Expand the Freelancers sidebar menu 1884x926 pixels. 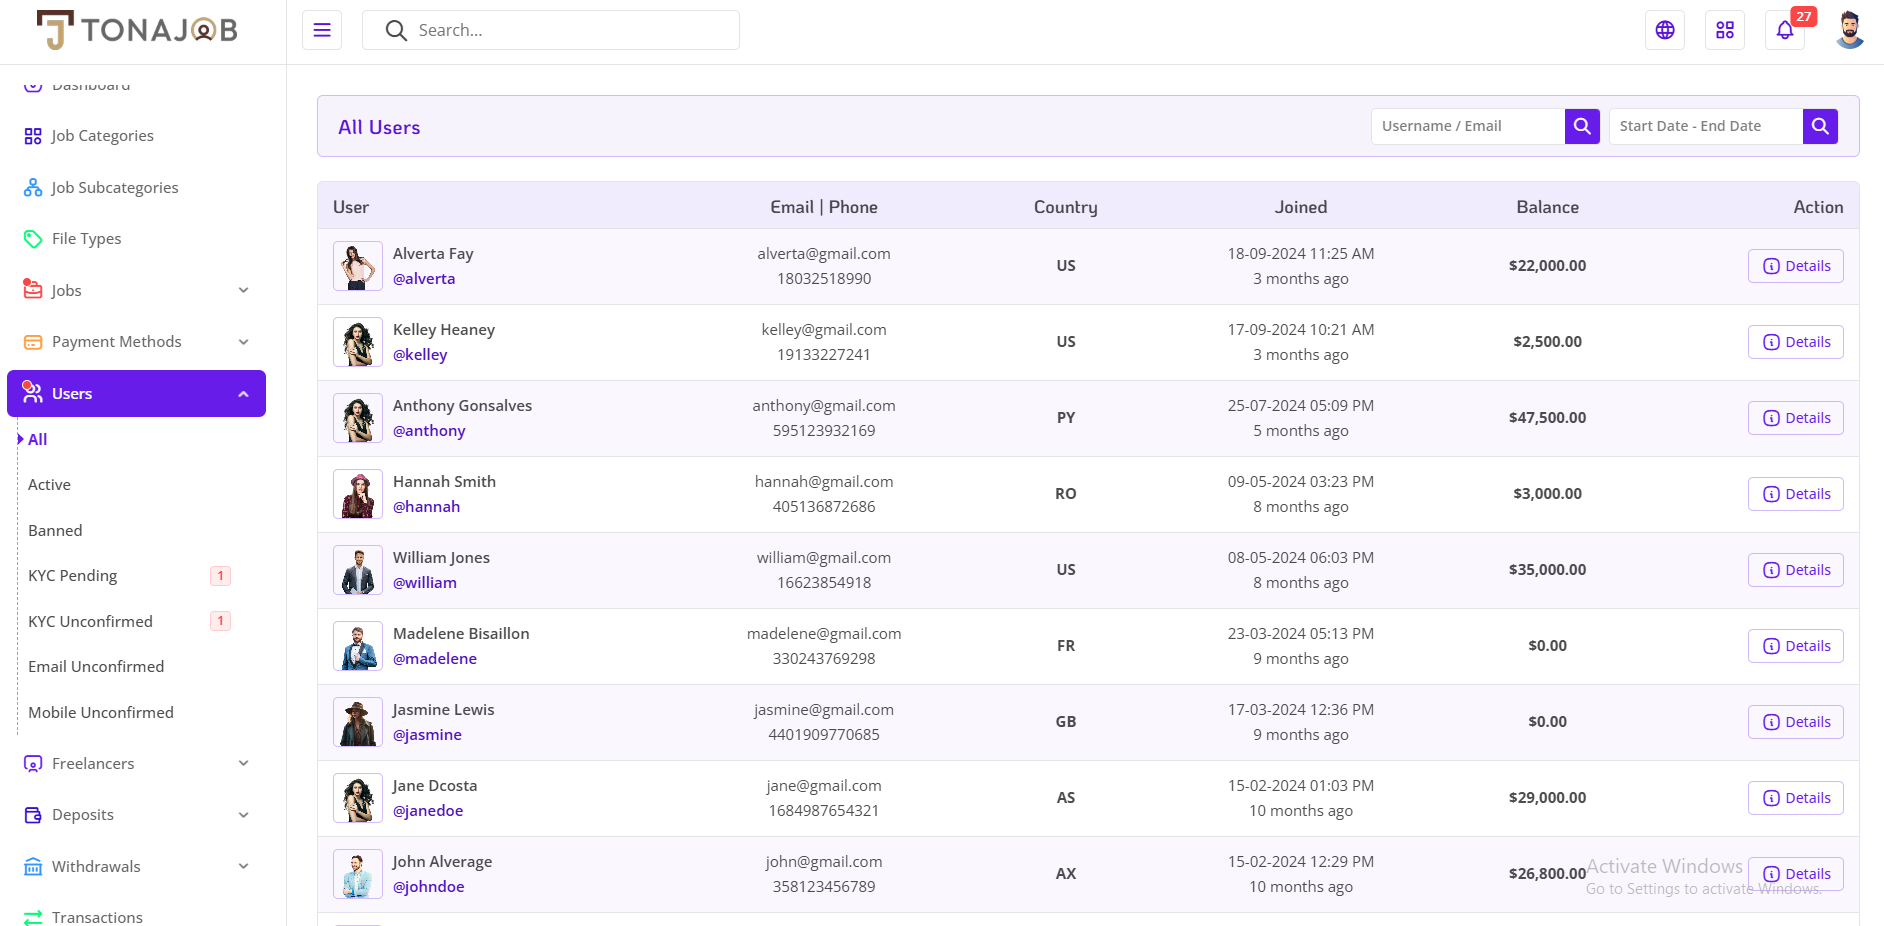click(x=136, y=764)
